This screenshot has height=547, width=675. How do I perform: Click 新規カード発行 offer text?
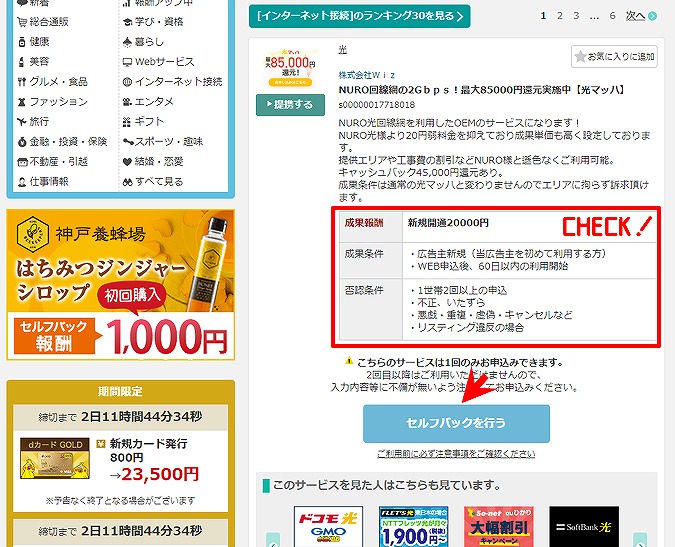point(148,444)
